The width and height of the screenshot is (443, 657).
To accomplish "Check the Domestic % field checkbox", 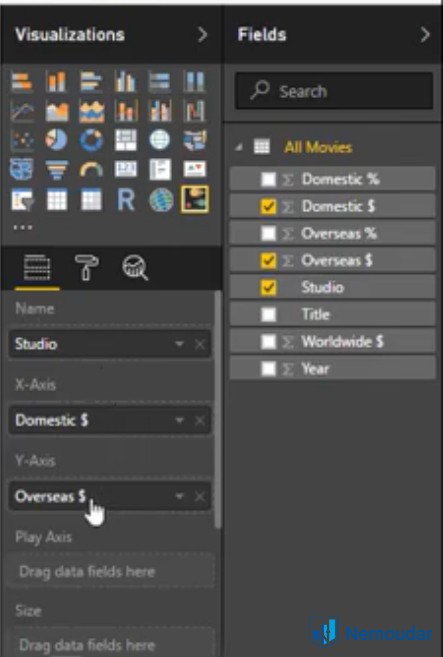I will click(x=268, y=179).
